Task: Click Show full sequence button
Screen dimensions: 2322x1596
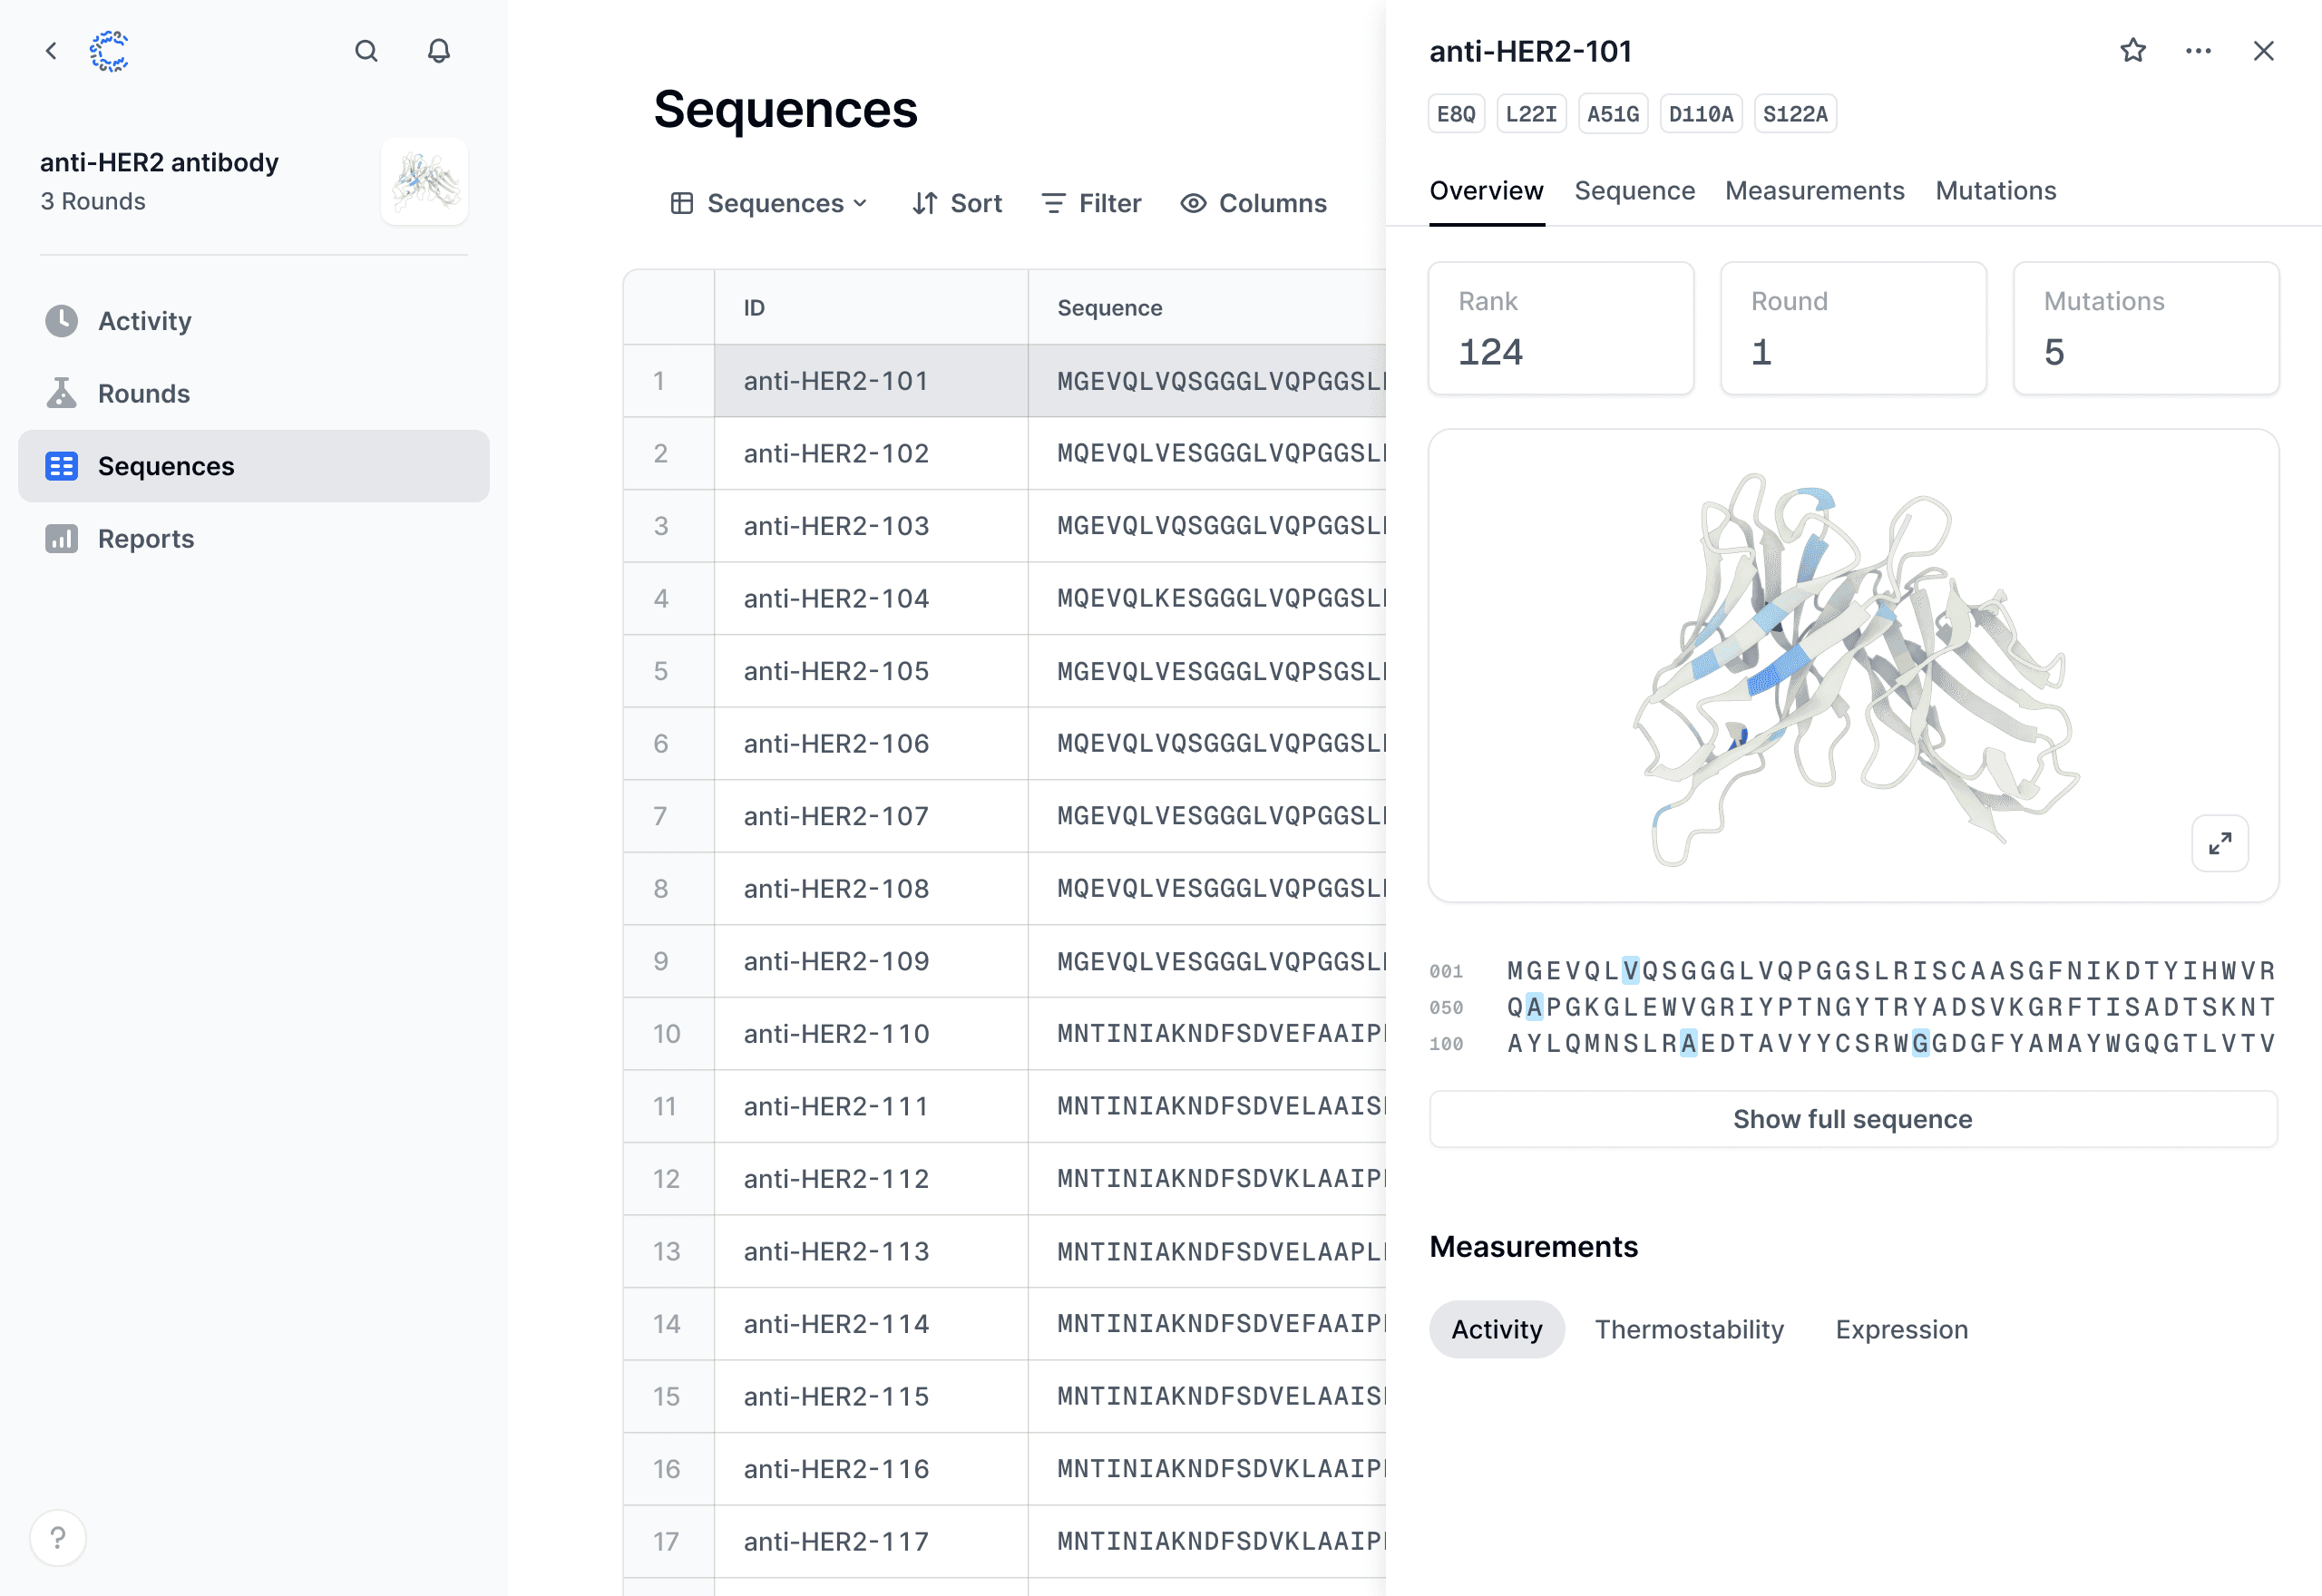Action: pyautogui.click(x=1852, y=1119)
